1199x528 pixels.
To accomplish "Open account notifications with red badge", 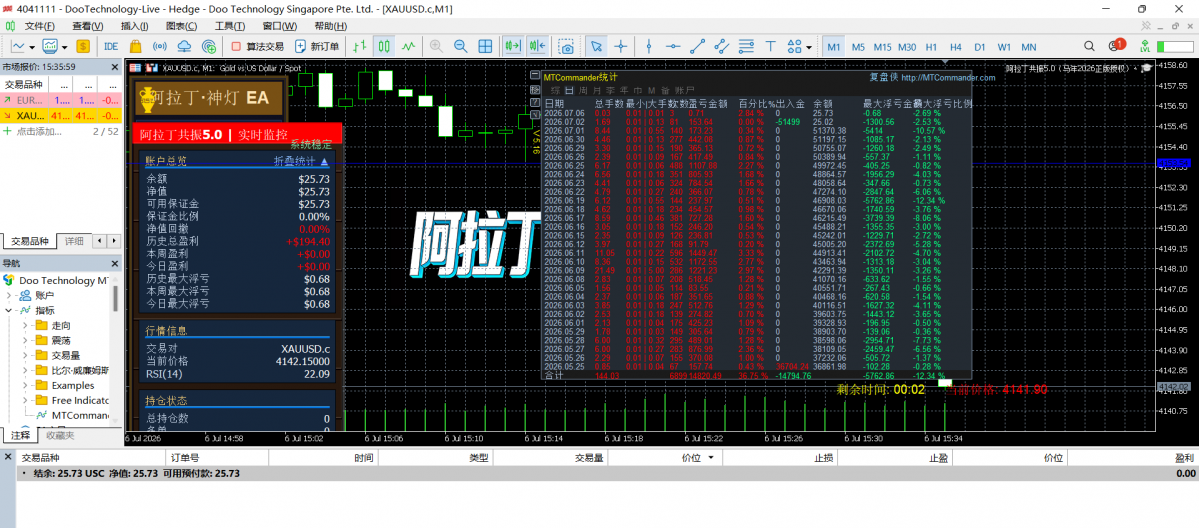I will [x=1116, y=45].
